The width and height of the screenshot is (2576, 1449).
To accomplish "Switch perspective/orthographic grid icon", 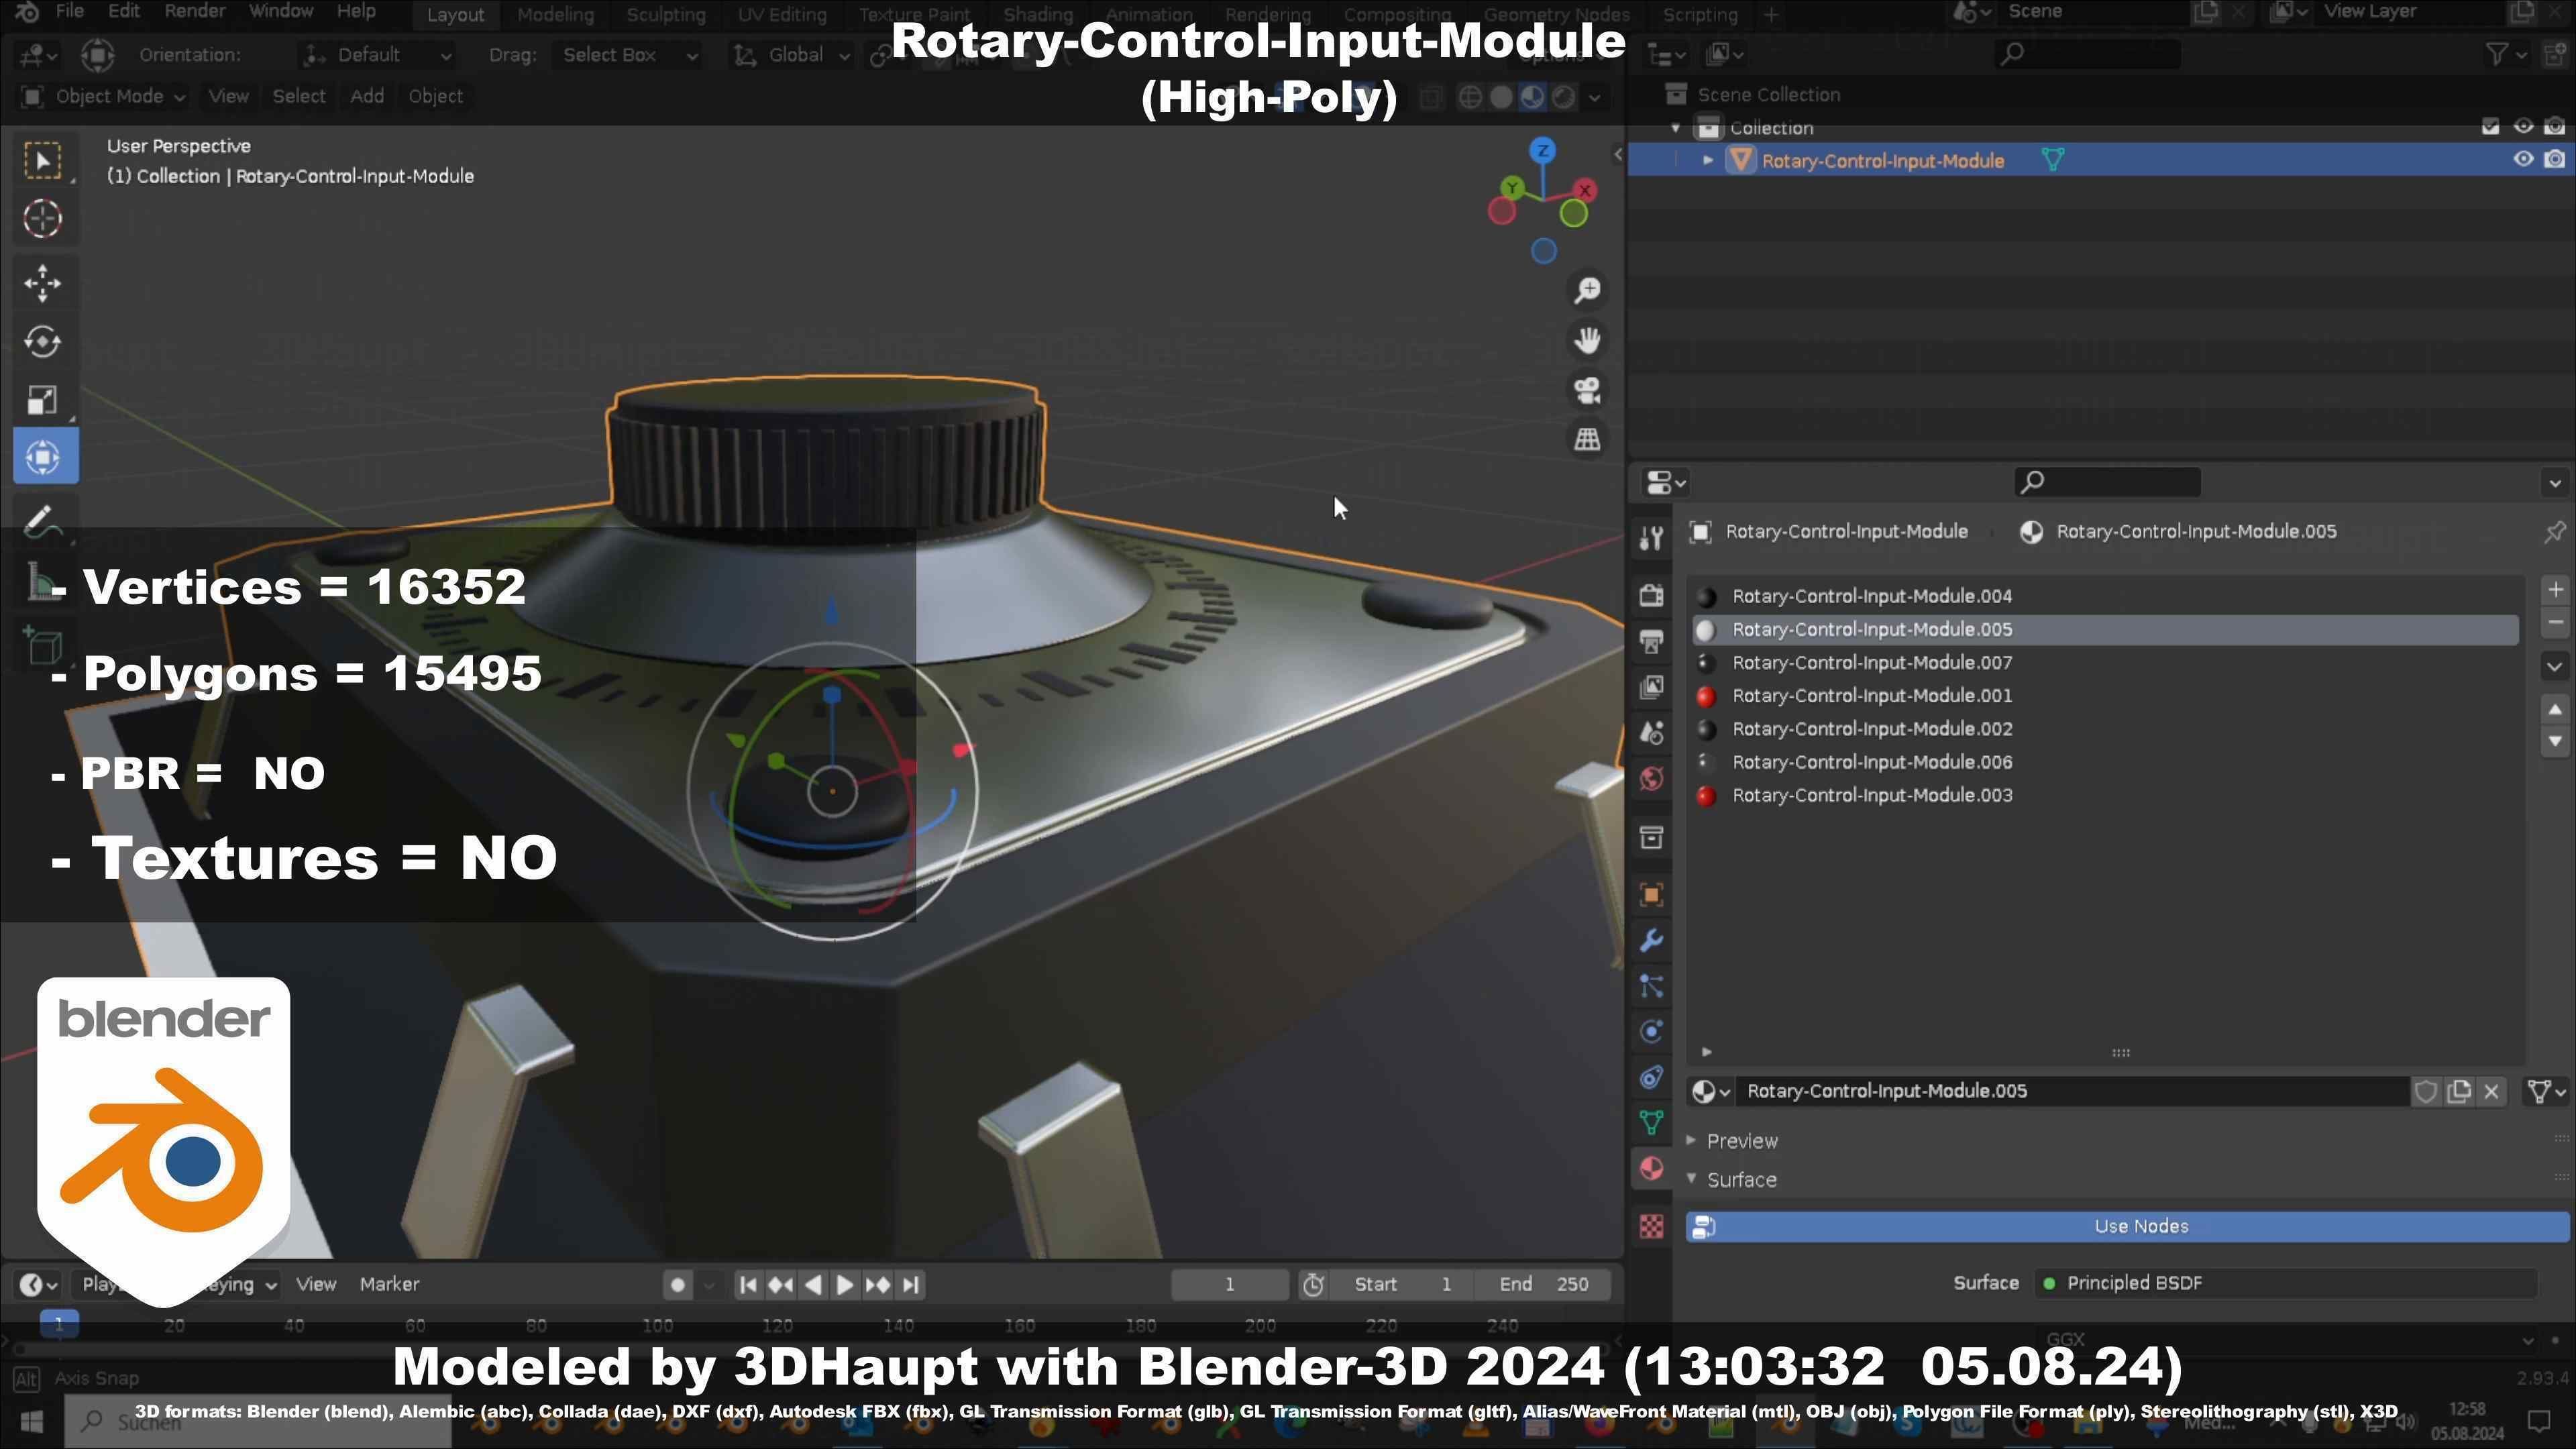I will click(x=1587, y=440).
